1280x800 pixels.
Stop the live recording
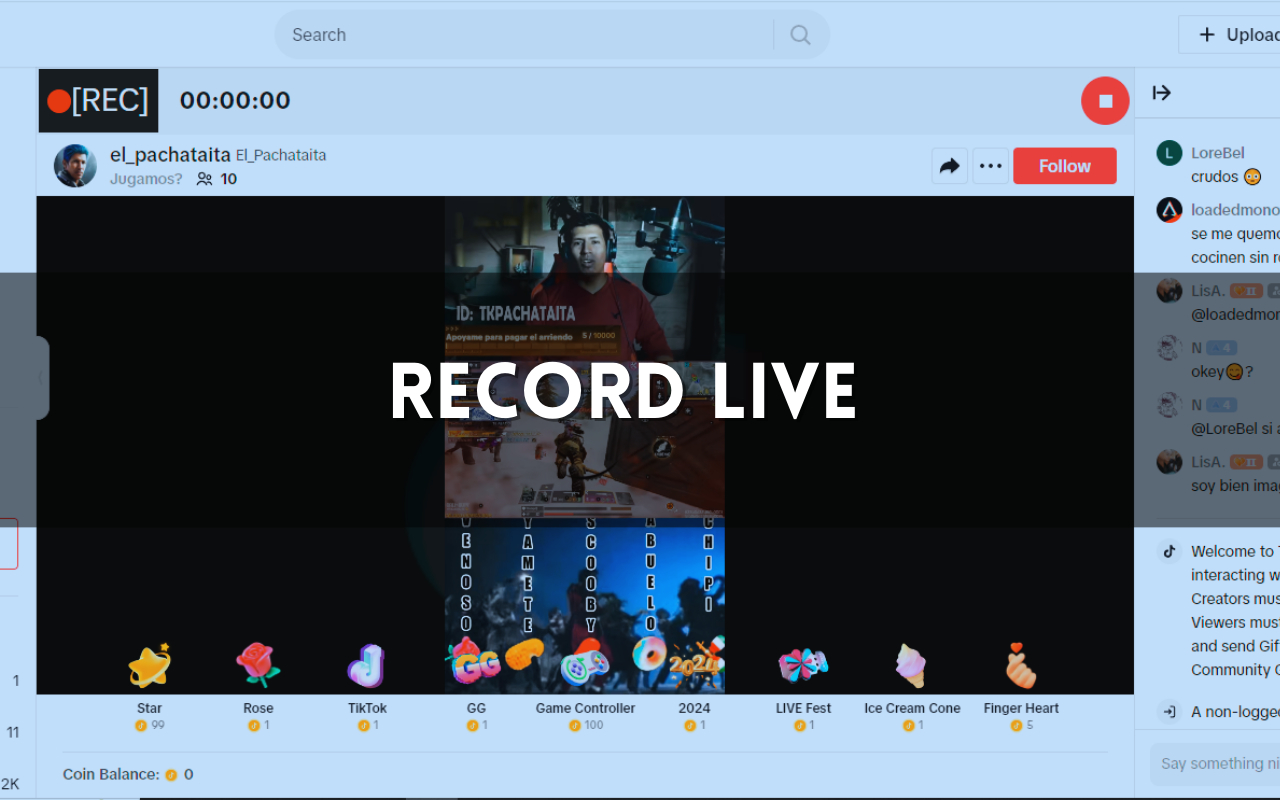coord(1104,100)
